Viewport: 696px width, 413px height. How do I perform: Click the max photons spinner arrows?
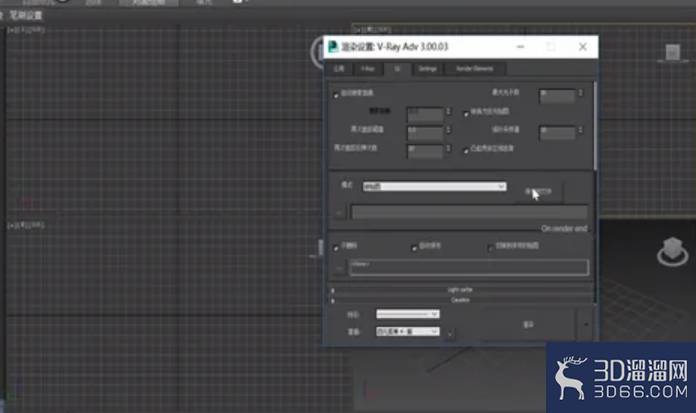[x=580, y=93]
